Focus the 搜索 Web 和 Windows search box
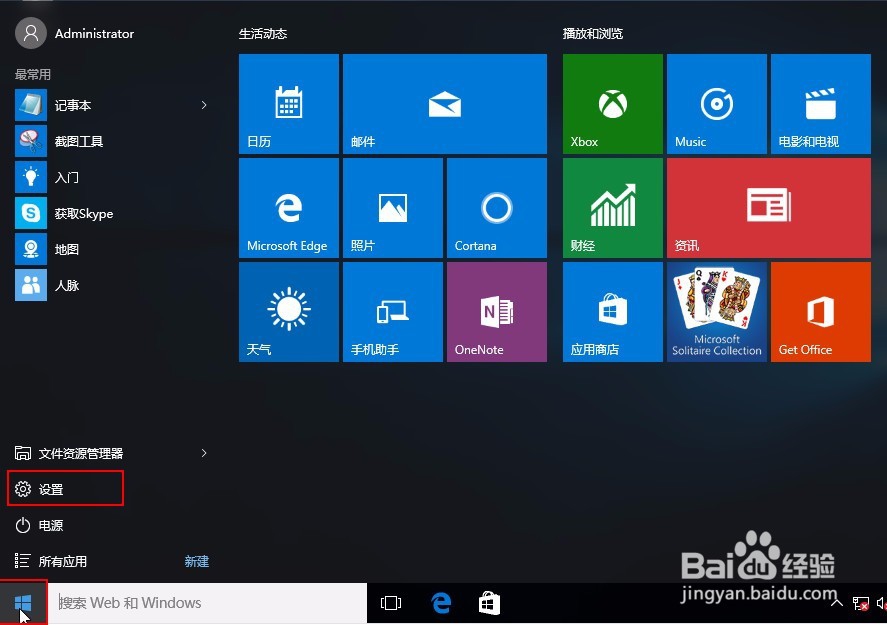The width and height of the screenshot is (887, 625). tap(208, 603)
